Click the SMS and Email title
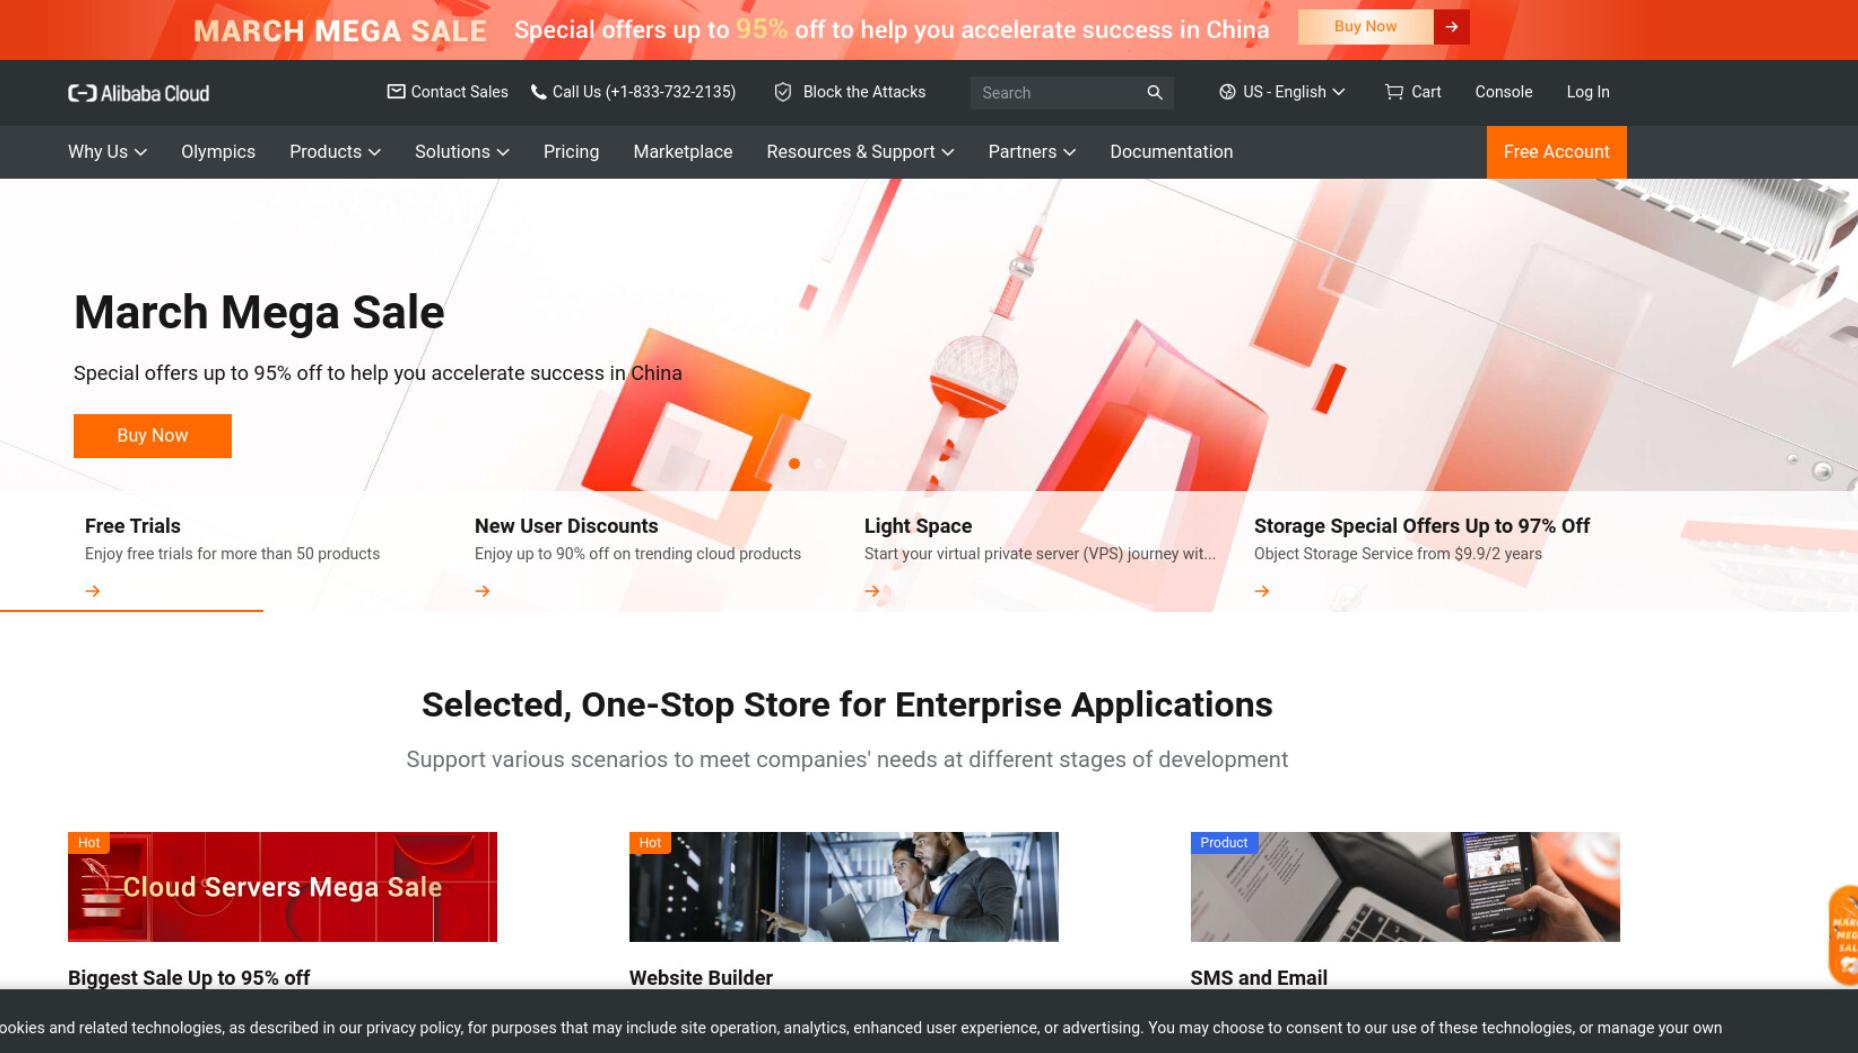Image resolution: width=1858 pixels, height=1053 pixels. 1259,978
